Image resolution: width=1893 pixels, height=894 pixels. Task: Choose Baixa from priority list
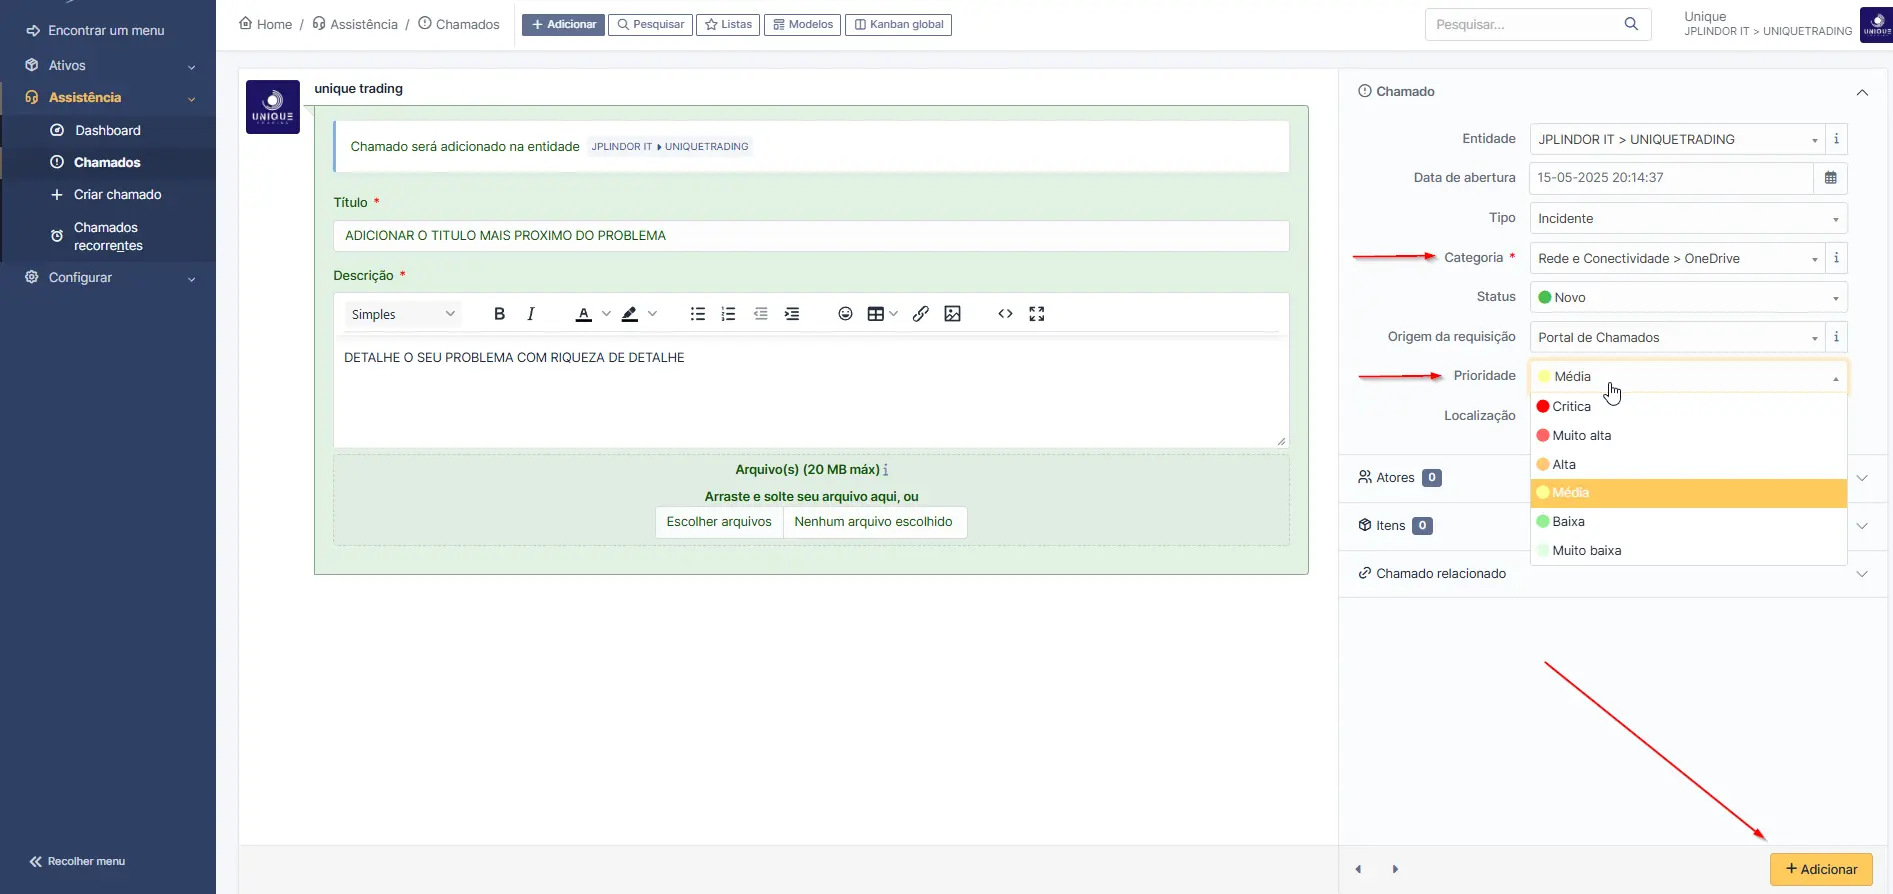(x=1568, y=522)
